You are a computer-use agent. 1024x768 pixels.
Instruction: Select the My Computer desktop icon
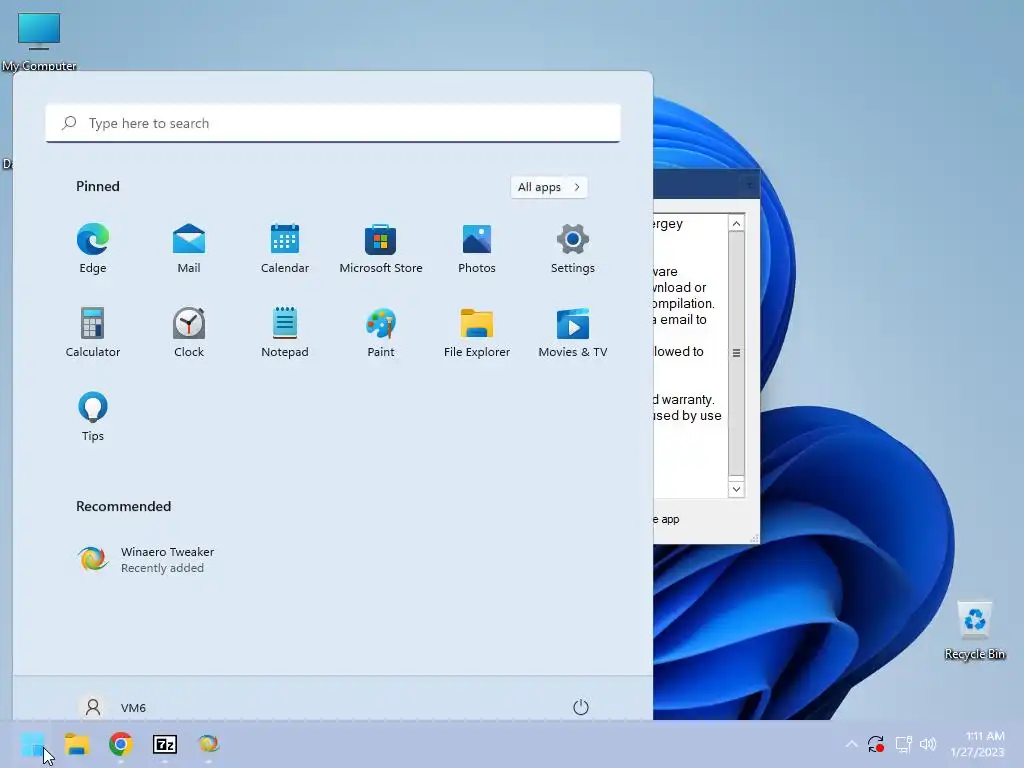39,40
